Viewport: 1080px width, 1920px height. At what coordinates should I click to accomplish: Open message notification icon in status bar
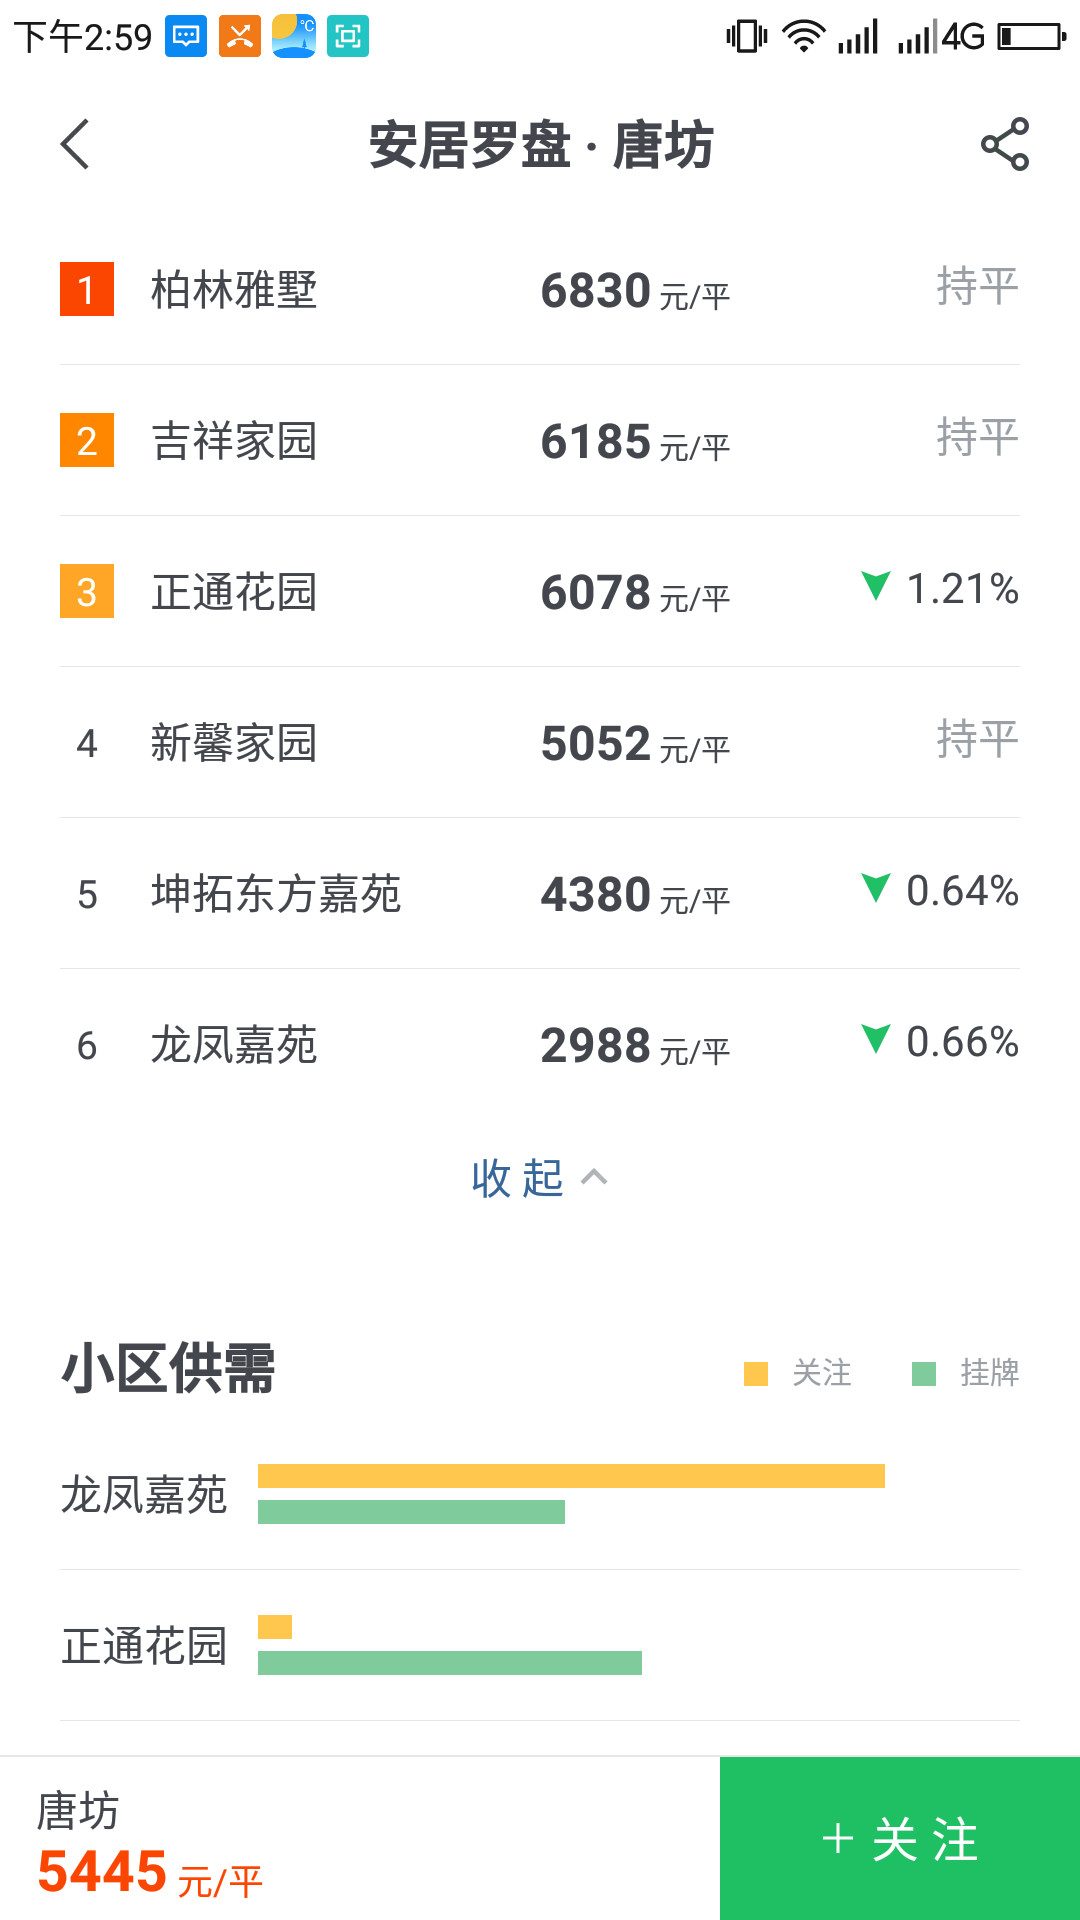tap(186, 37)
